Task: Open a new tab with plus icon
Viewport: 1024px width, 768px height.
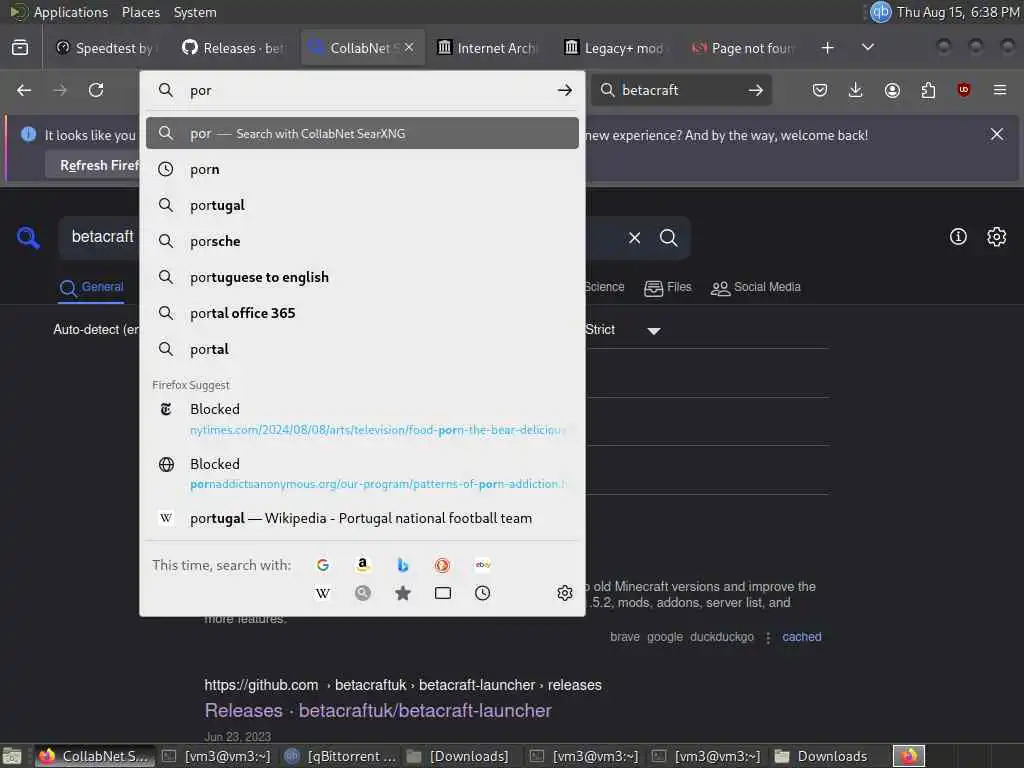Action: point(827,48)
